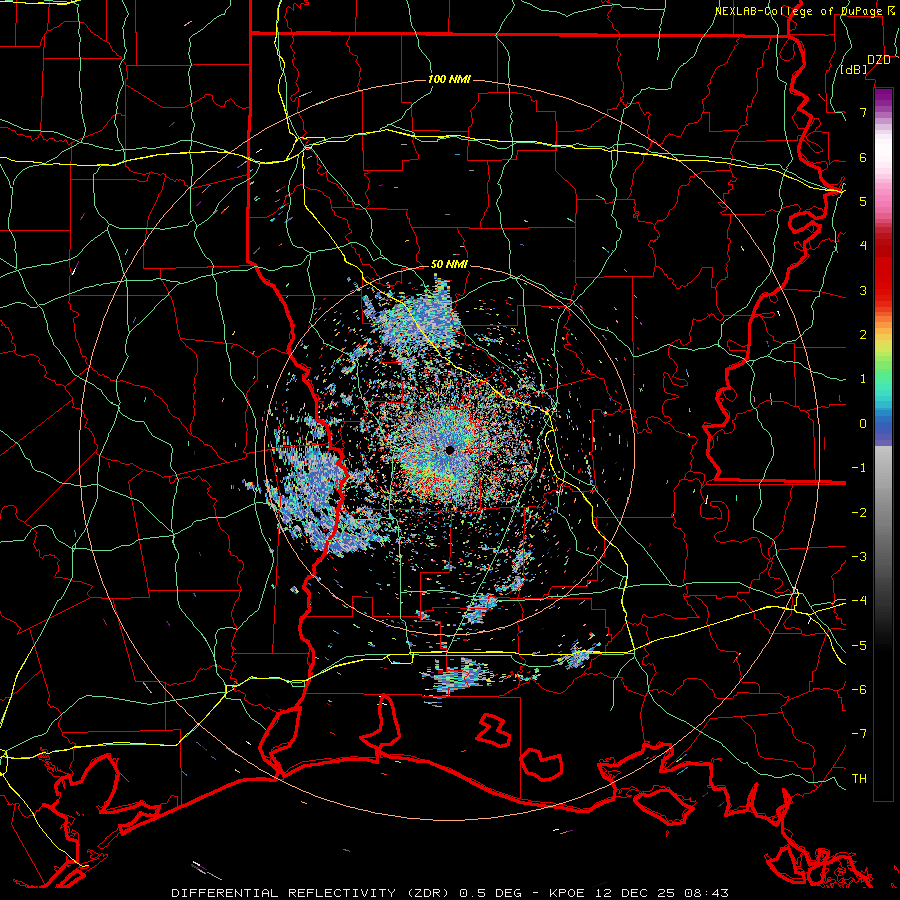The image size is (900, 900).
Task: Click the colorbar value 0 label
Action: (x=863, y=424)
